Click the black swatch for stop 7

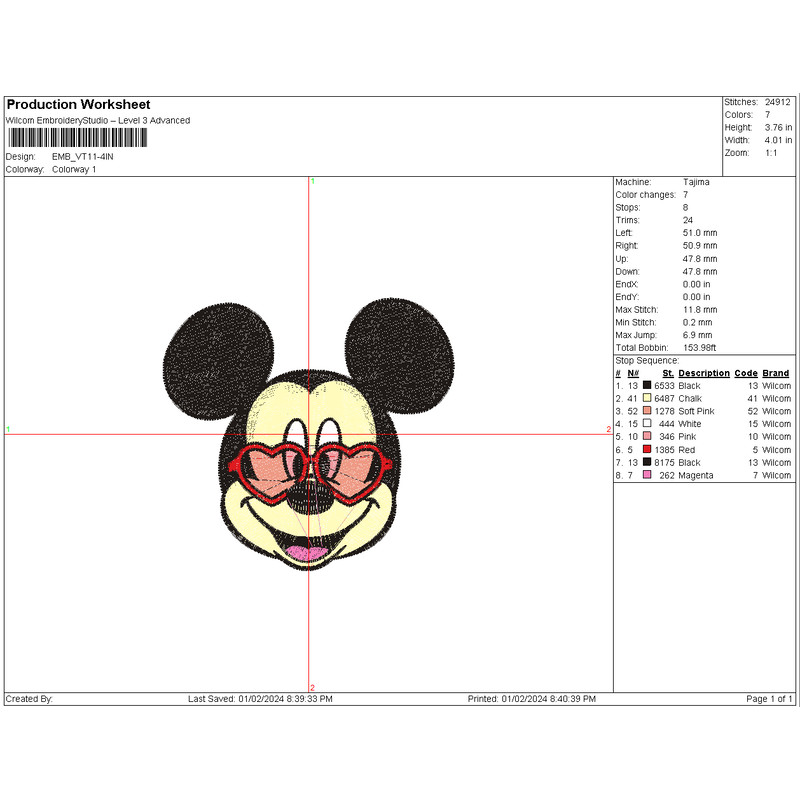click(647, 463)
